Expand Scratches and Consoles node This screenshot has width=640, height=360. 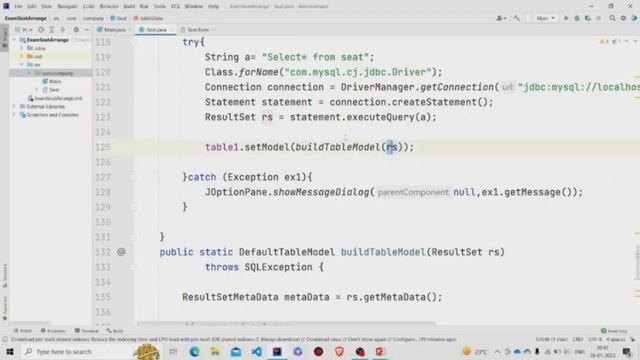click(15, 115)
